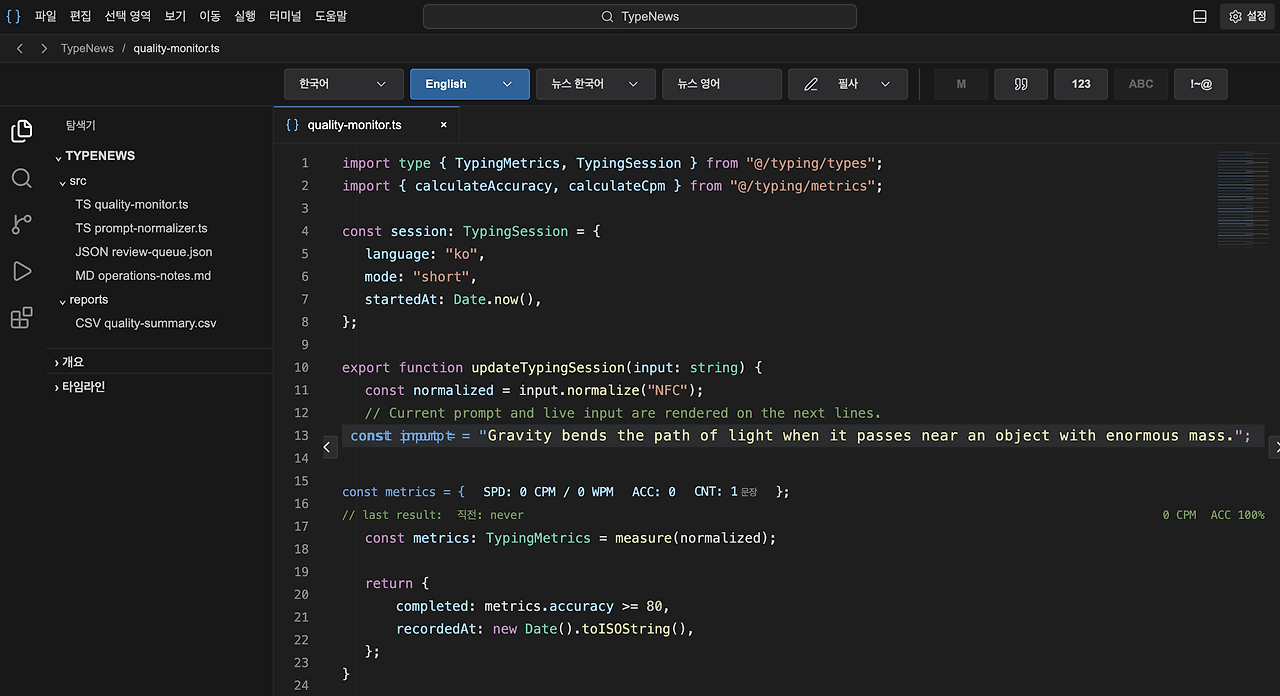Open the 이동 menu
The image size is (1280, 696).
(210, 16)
